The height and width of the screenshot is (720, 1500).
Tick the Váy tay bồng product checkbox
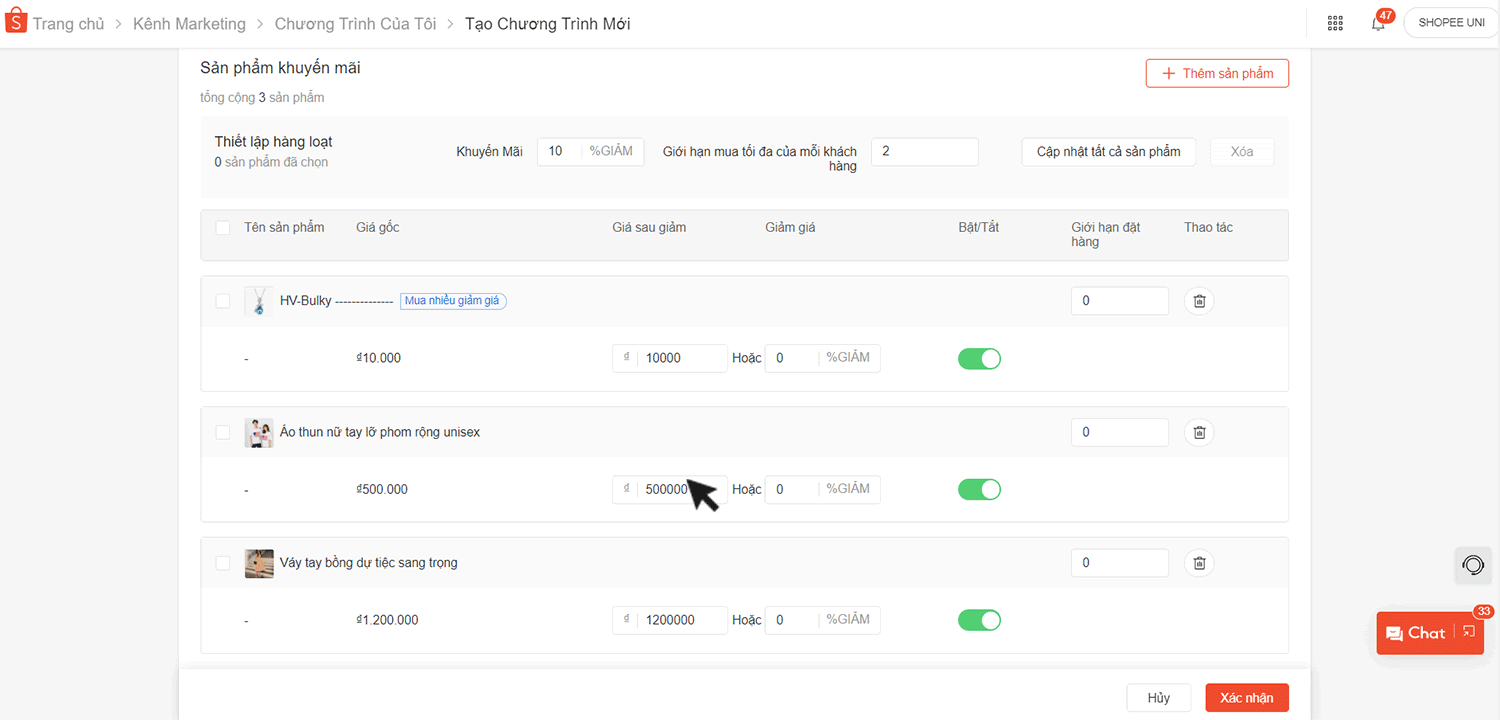click(223, 563)
